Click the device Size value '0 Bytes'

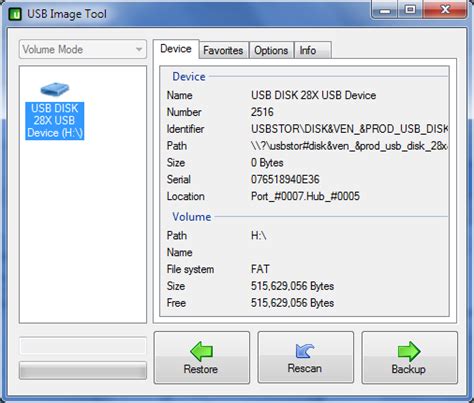tap(267, 163)
